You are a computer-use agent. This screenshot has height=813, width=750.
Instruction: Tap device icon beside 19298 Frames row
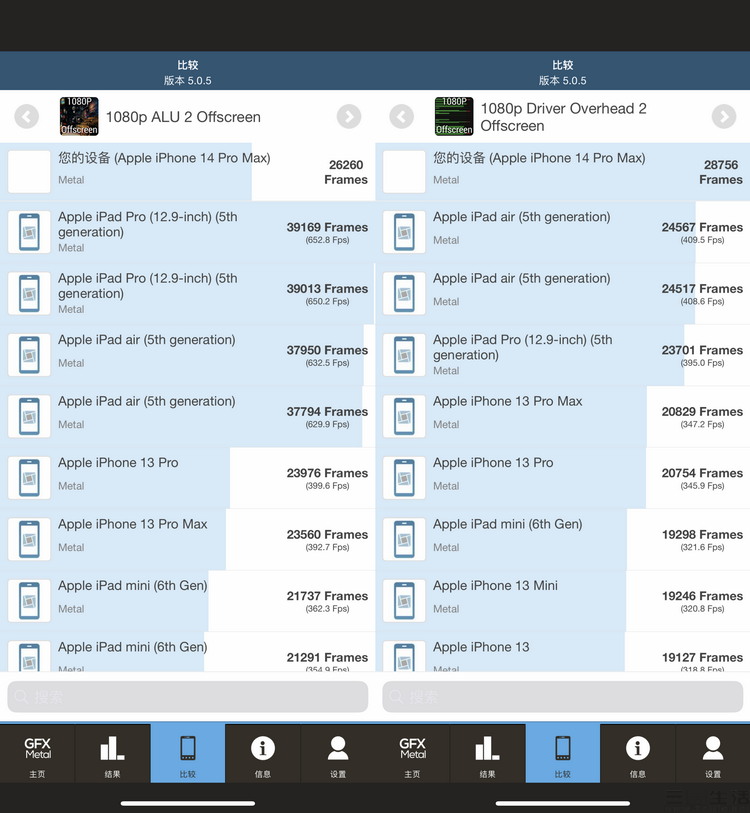tap(404, 539)
